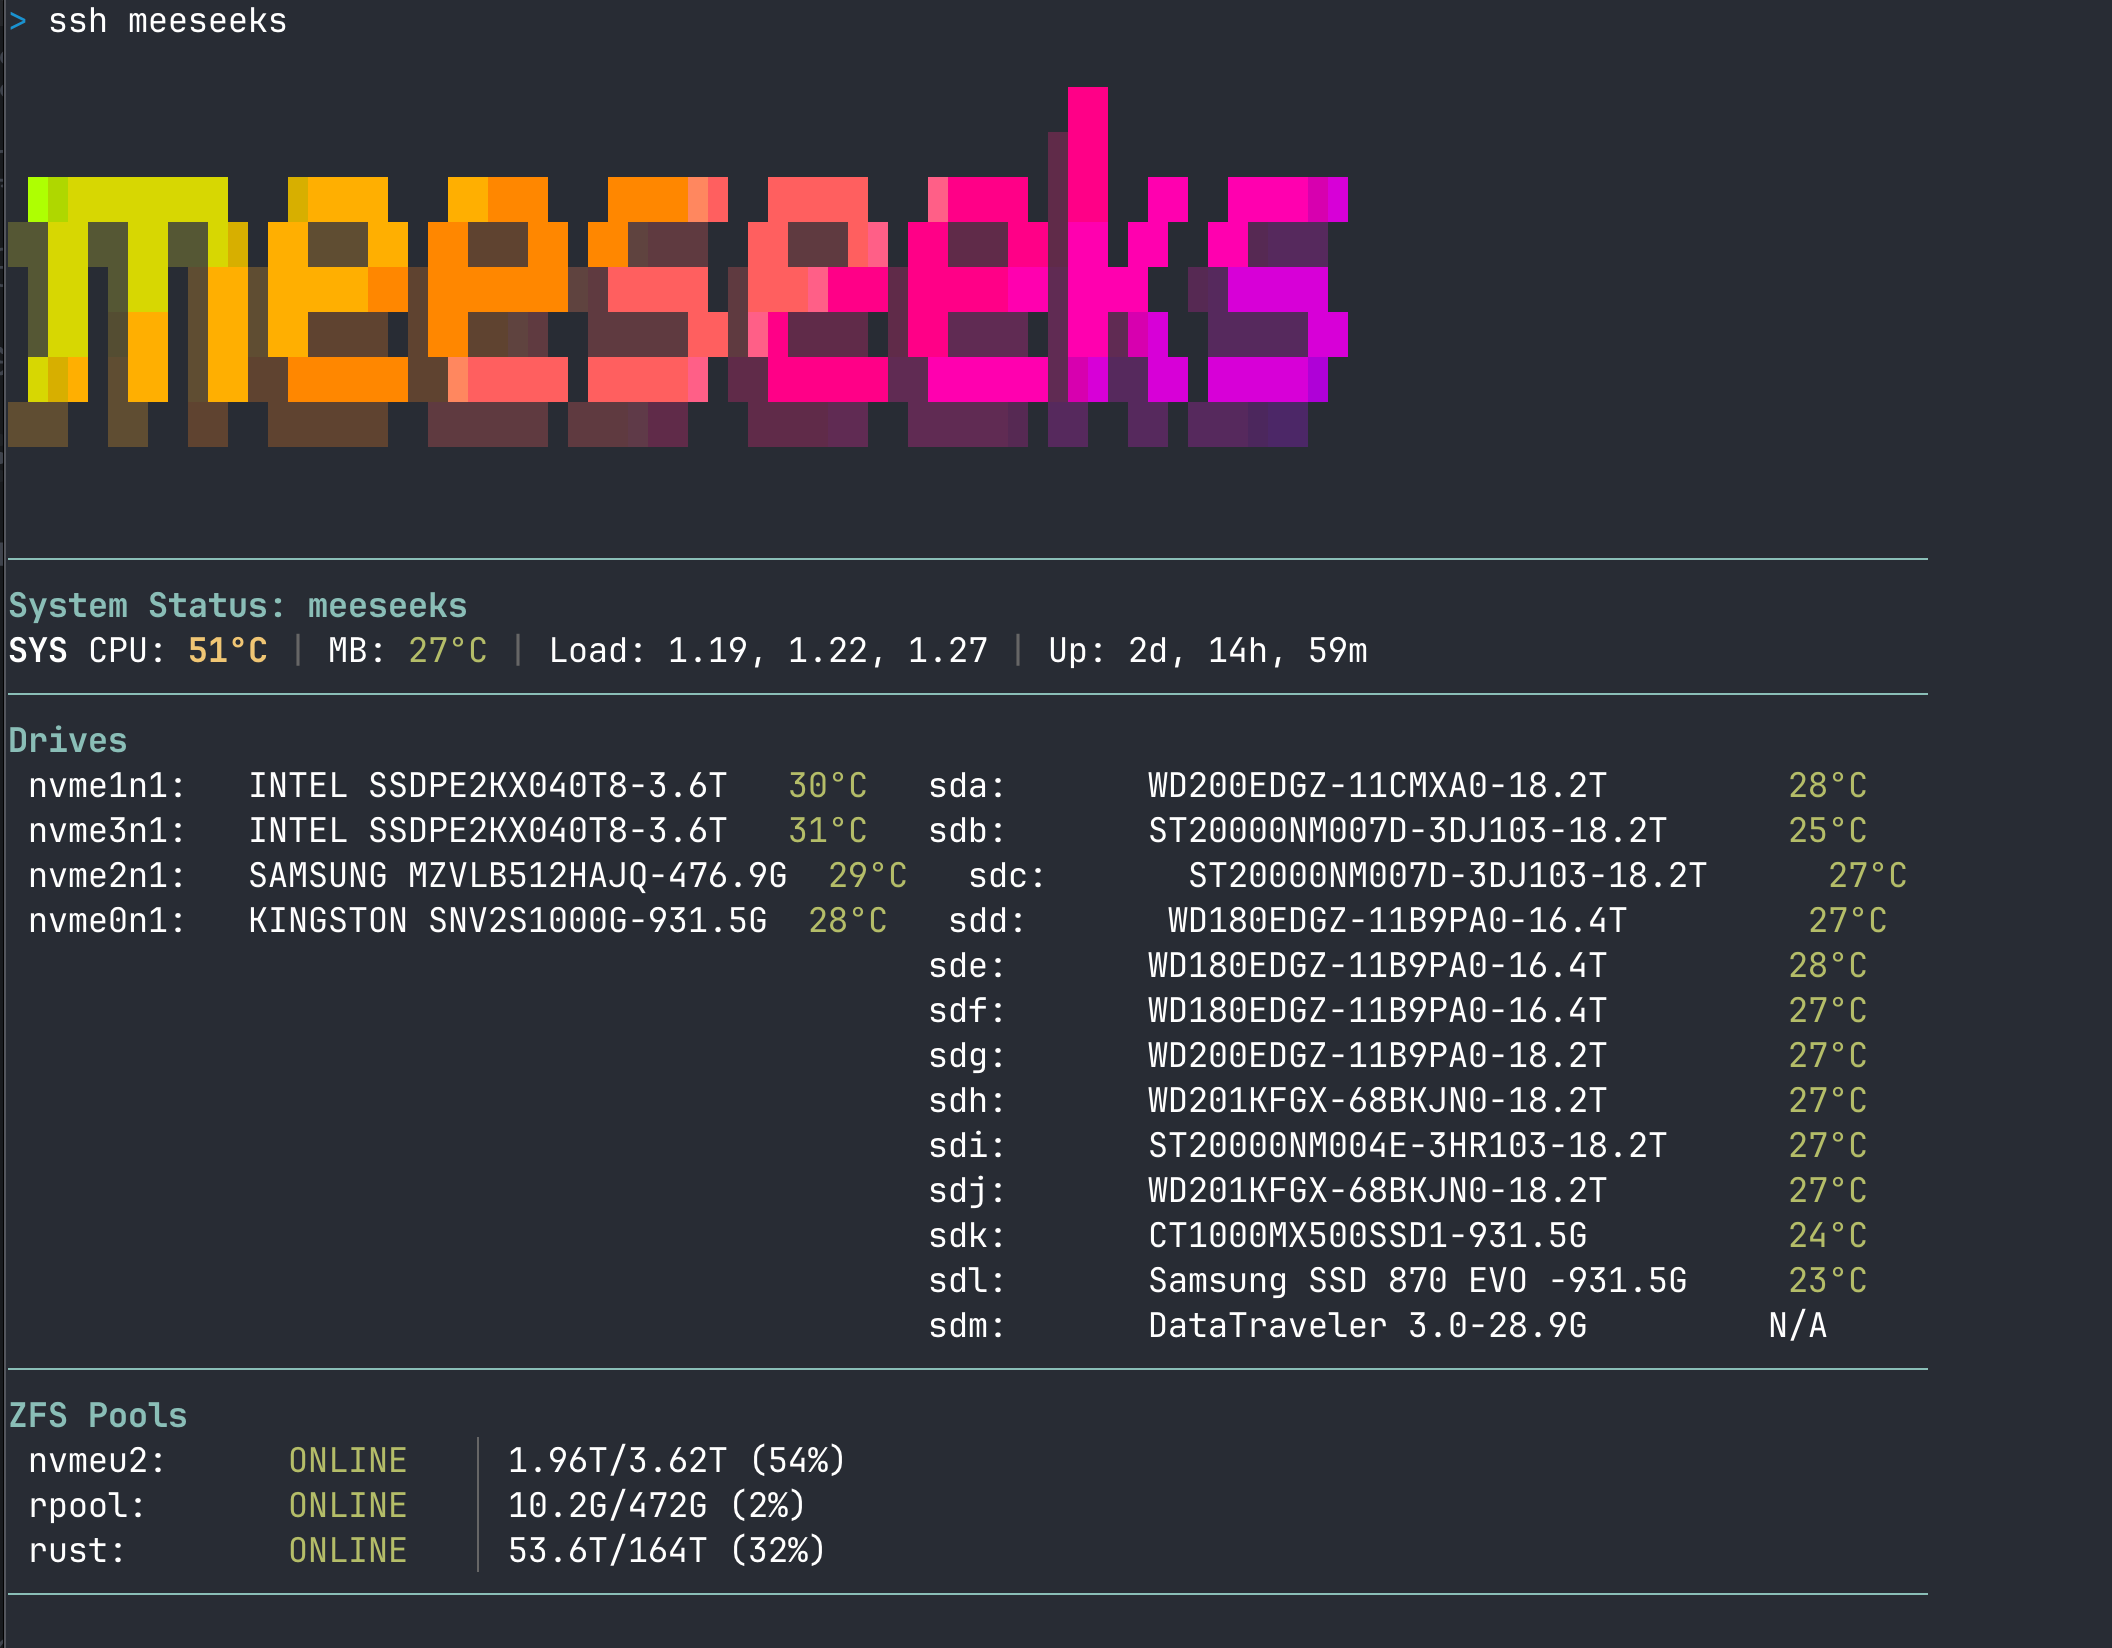Image resolution: width=2112 pixels, height=1648 pixels.
Task: Select the 'ZFS Pools' section heading
Action: click(x=98, y=1416)
